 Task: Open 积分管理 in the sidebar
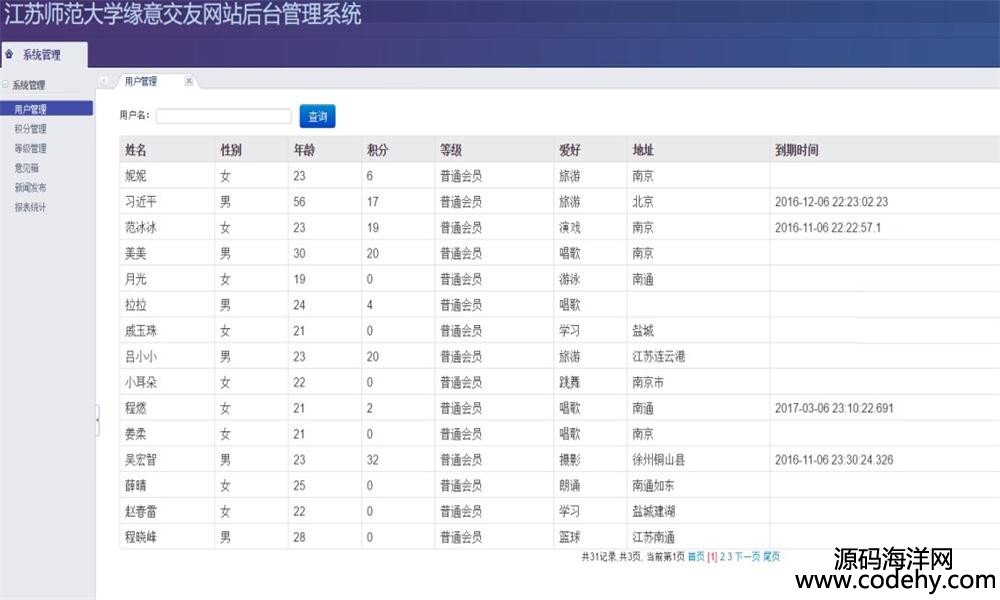(x=31, y=129)
